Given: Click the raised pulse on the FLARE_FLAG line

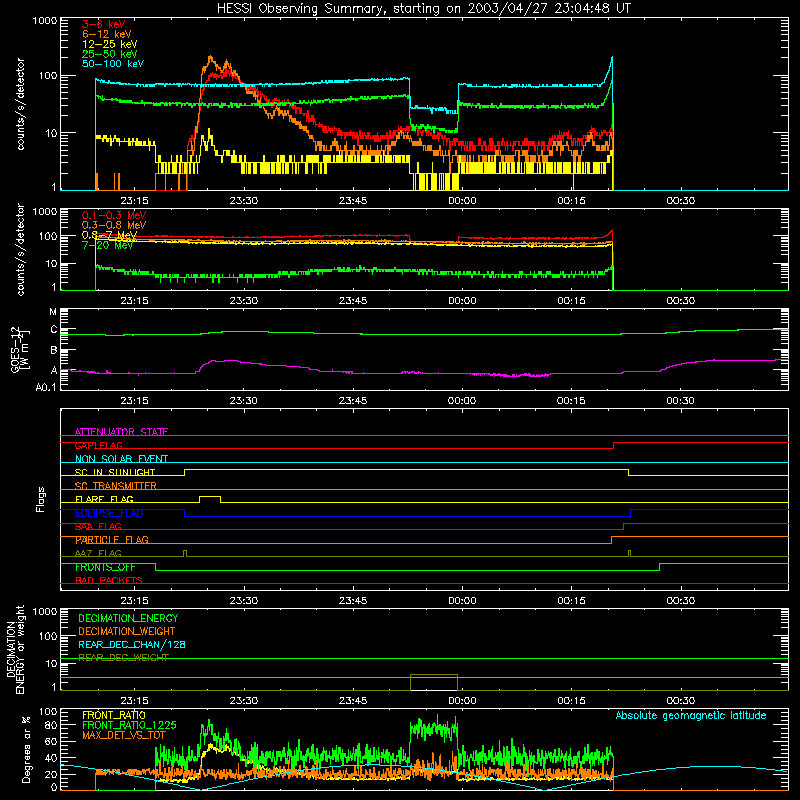Looking at the screenshot, I should point(210,498).
